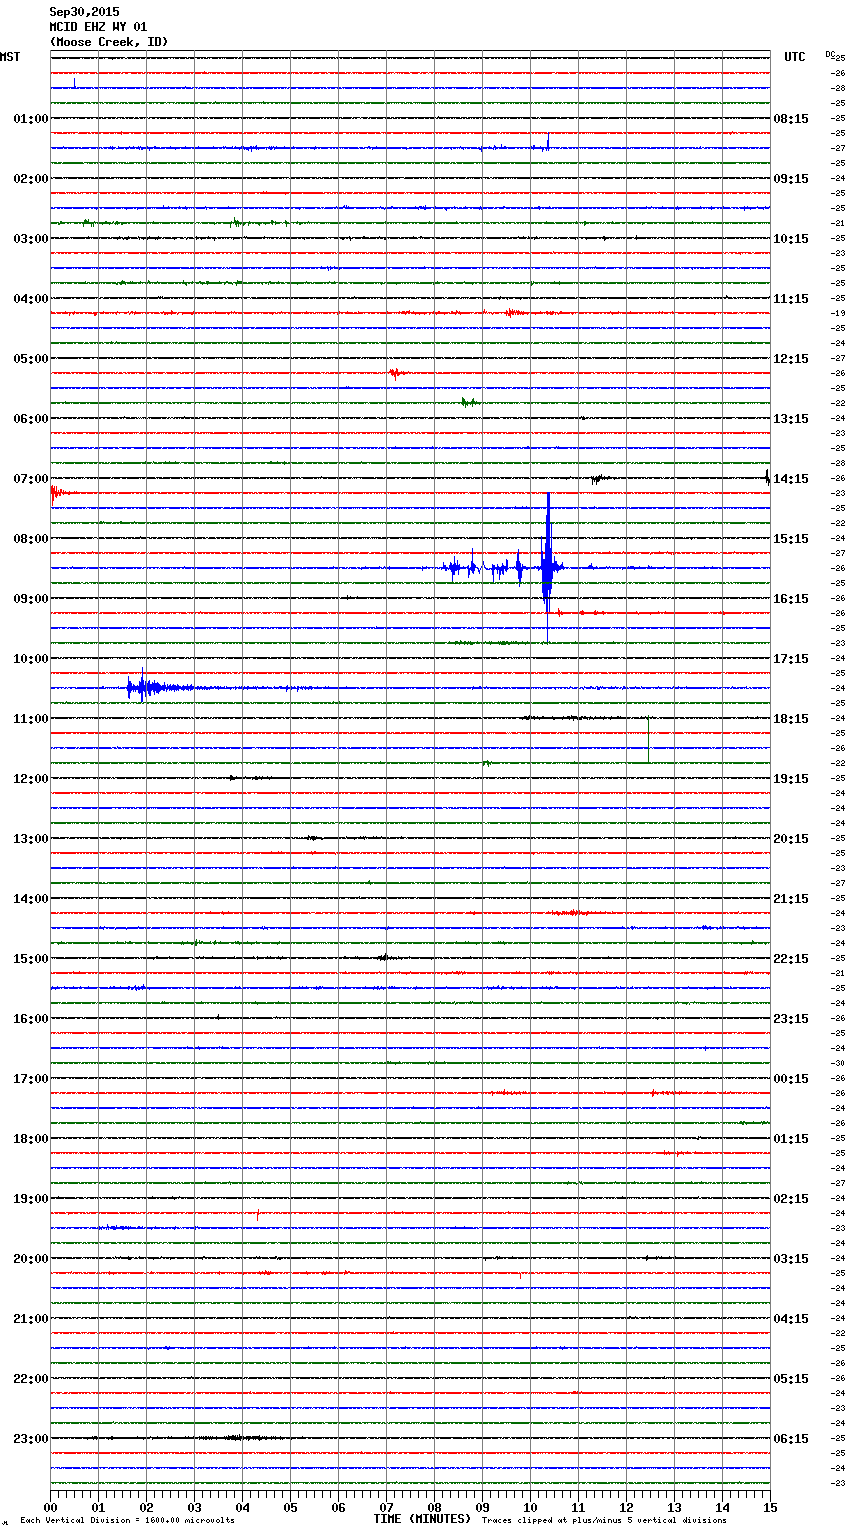Click the MST time label "14:00"

click(31, 899)
